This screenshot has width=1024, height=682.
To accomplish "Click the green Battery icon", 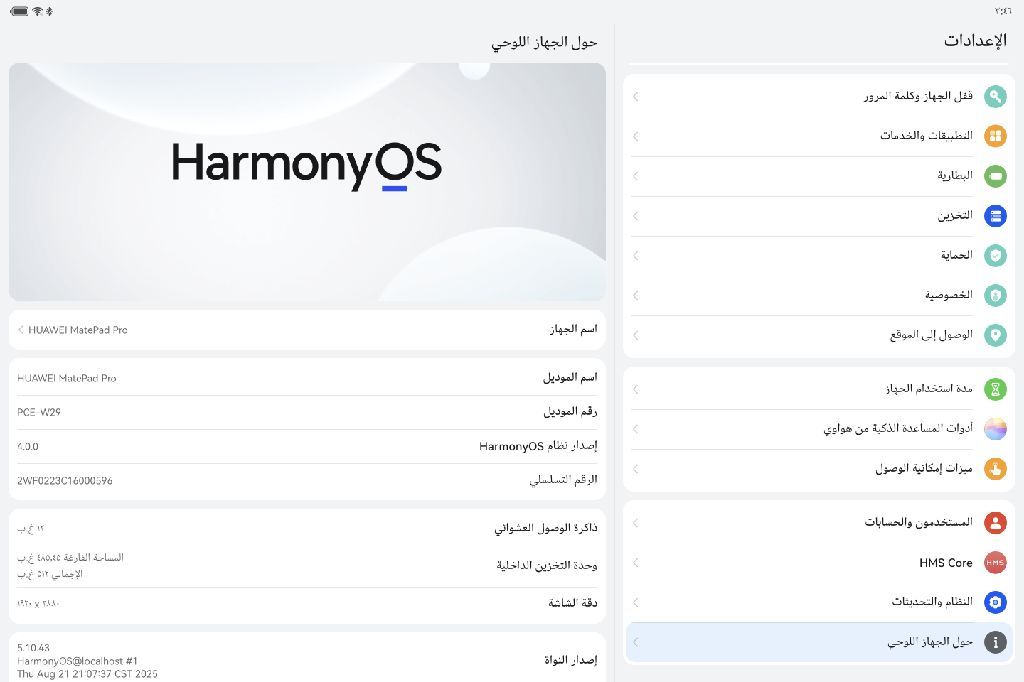I will click(x=994, y=176).
